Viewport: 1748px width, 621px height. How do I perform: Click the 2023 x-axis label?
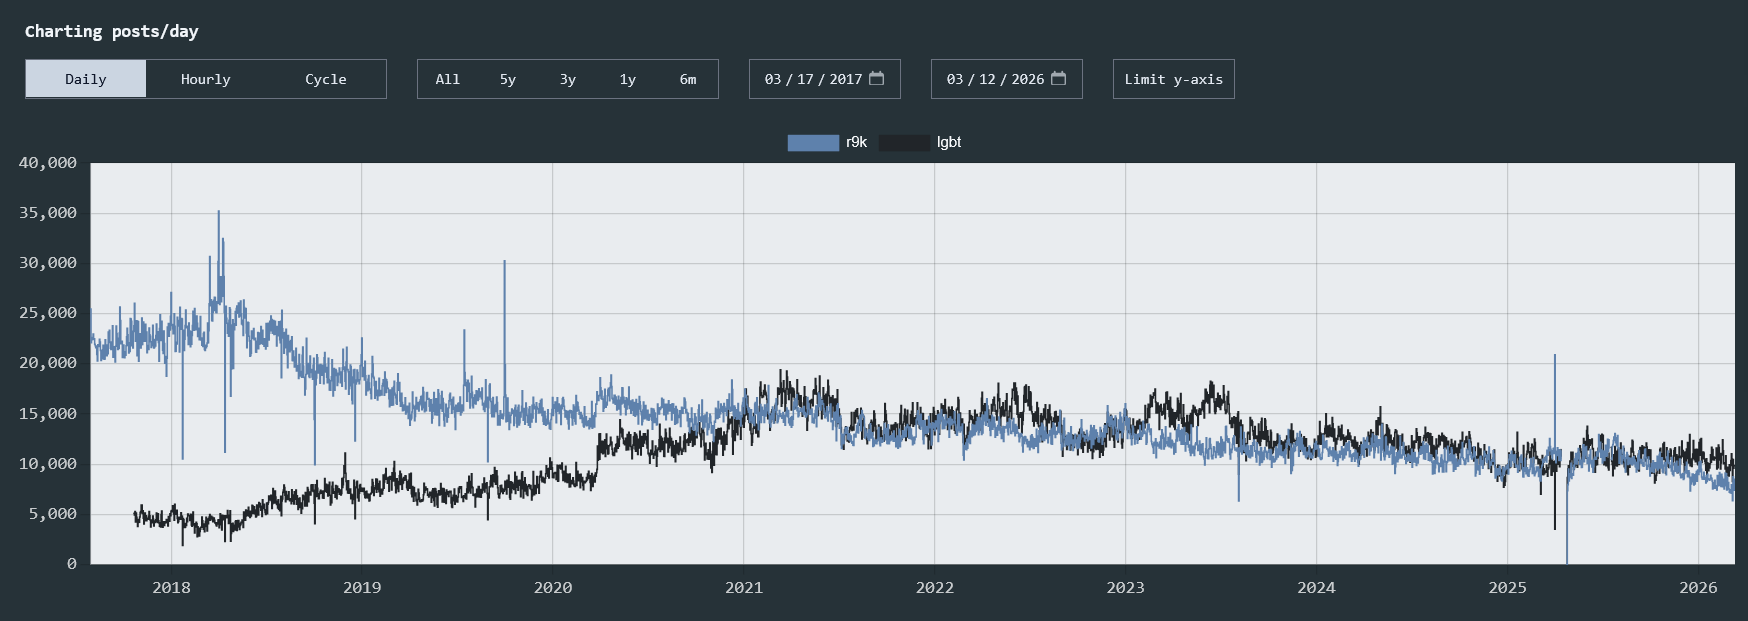pos(1125,587)
